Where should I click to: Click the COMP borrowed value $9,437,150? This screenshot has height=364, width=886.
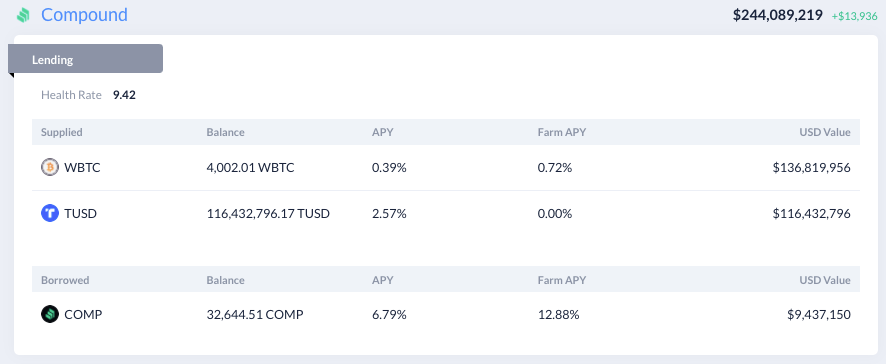(x=819, y=315)
